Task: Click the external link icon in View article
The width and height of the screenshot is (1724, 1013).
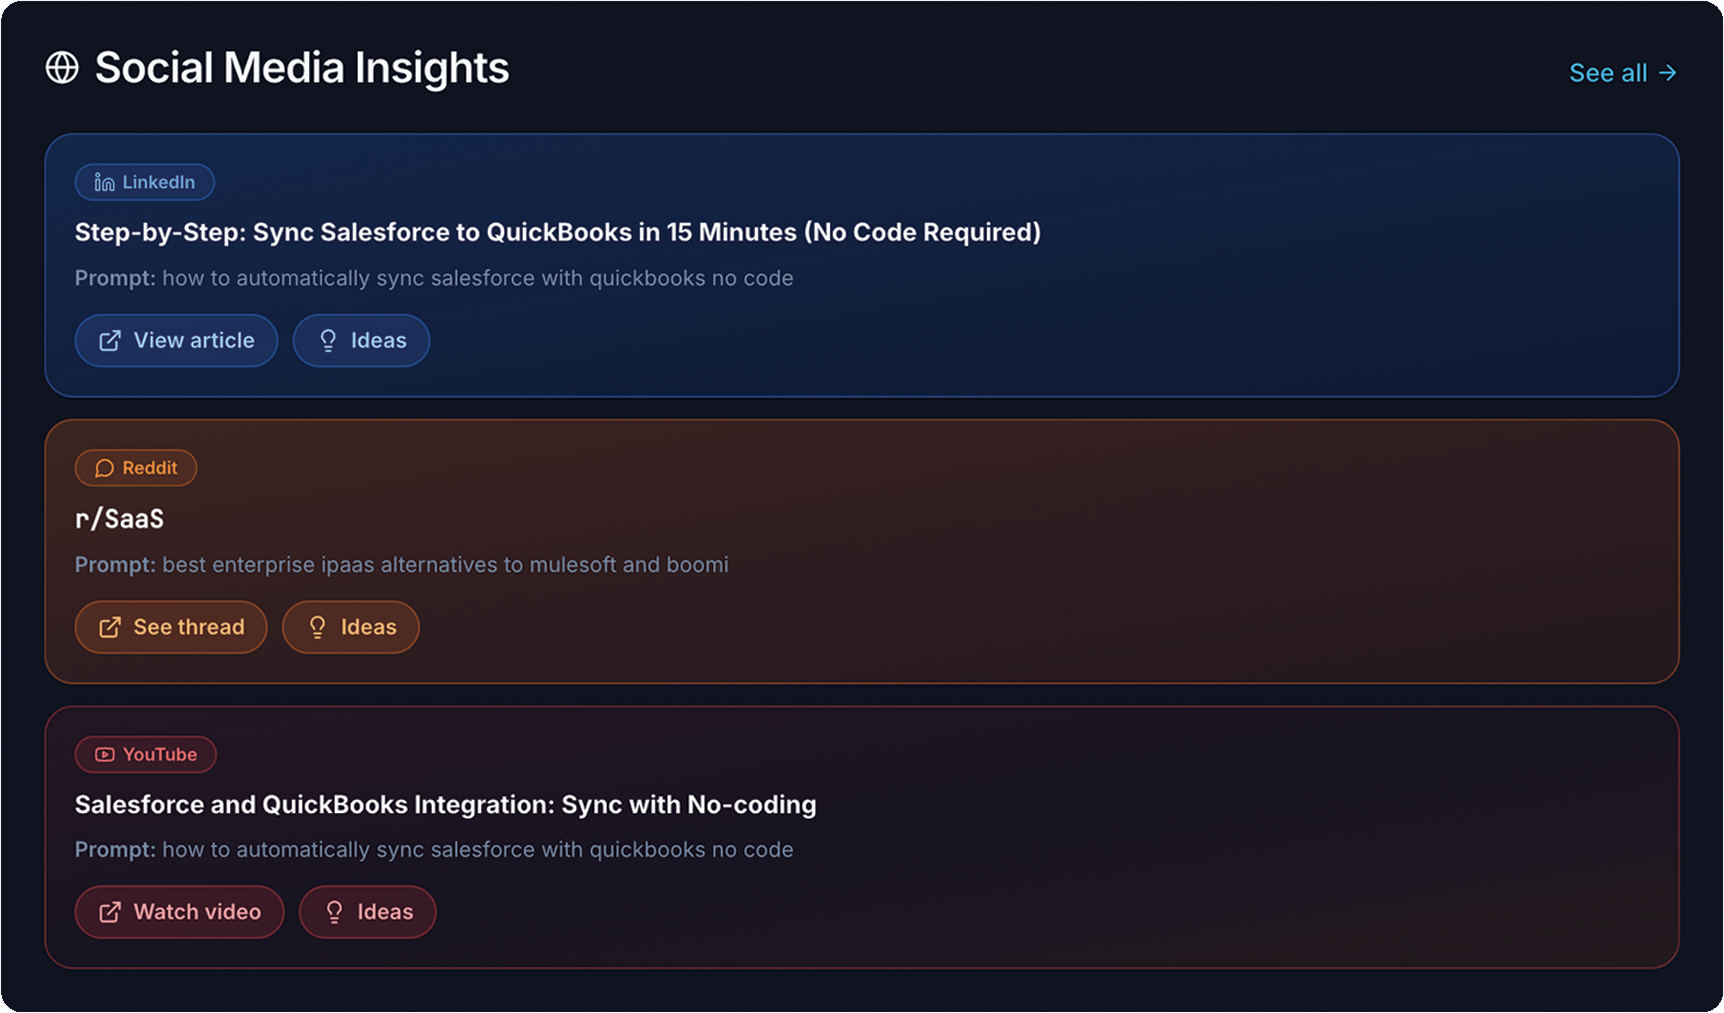Action: click(x=110, y=341)
